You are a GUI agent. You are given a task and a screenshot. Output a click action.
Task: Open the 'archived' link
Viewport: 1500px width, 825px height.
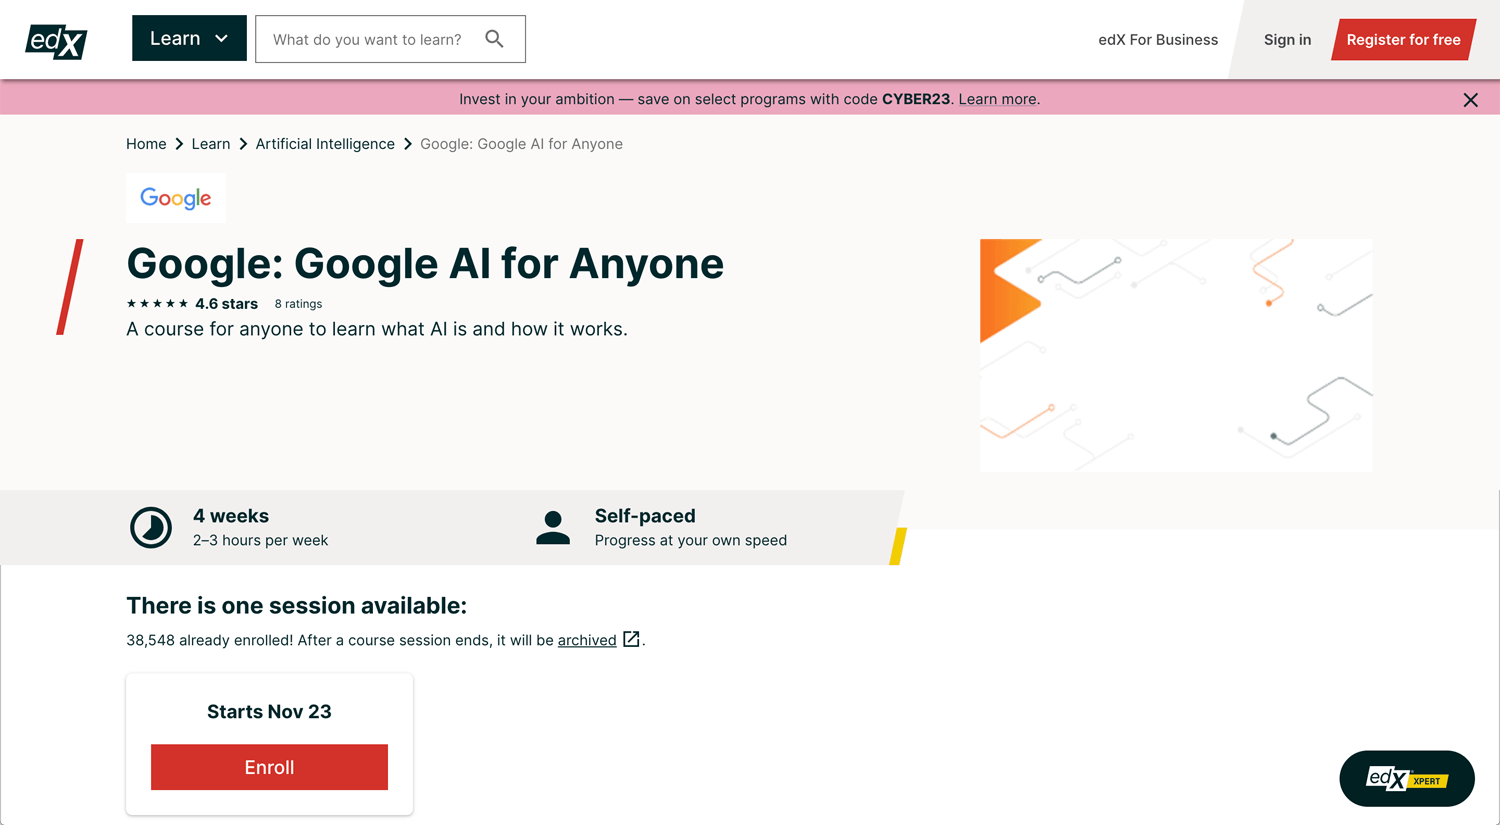pyautogui.click(x=587, y=640)
